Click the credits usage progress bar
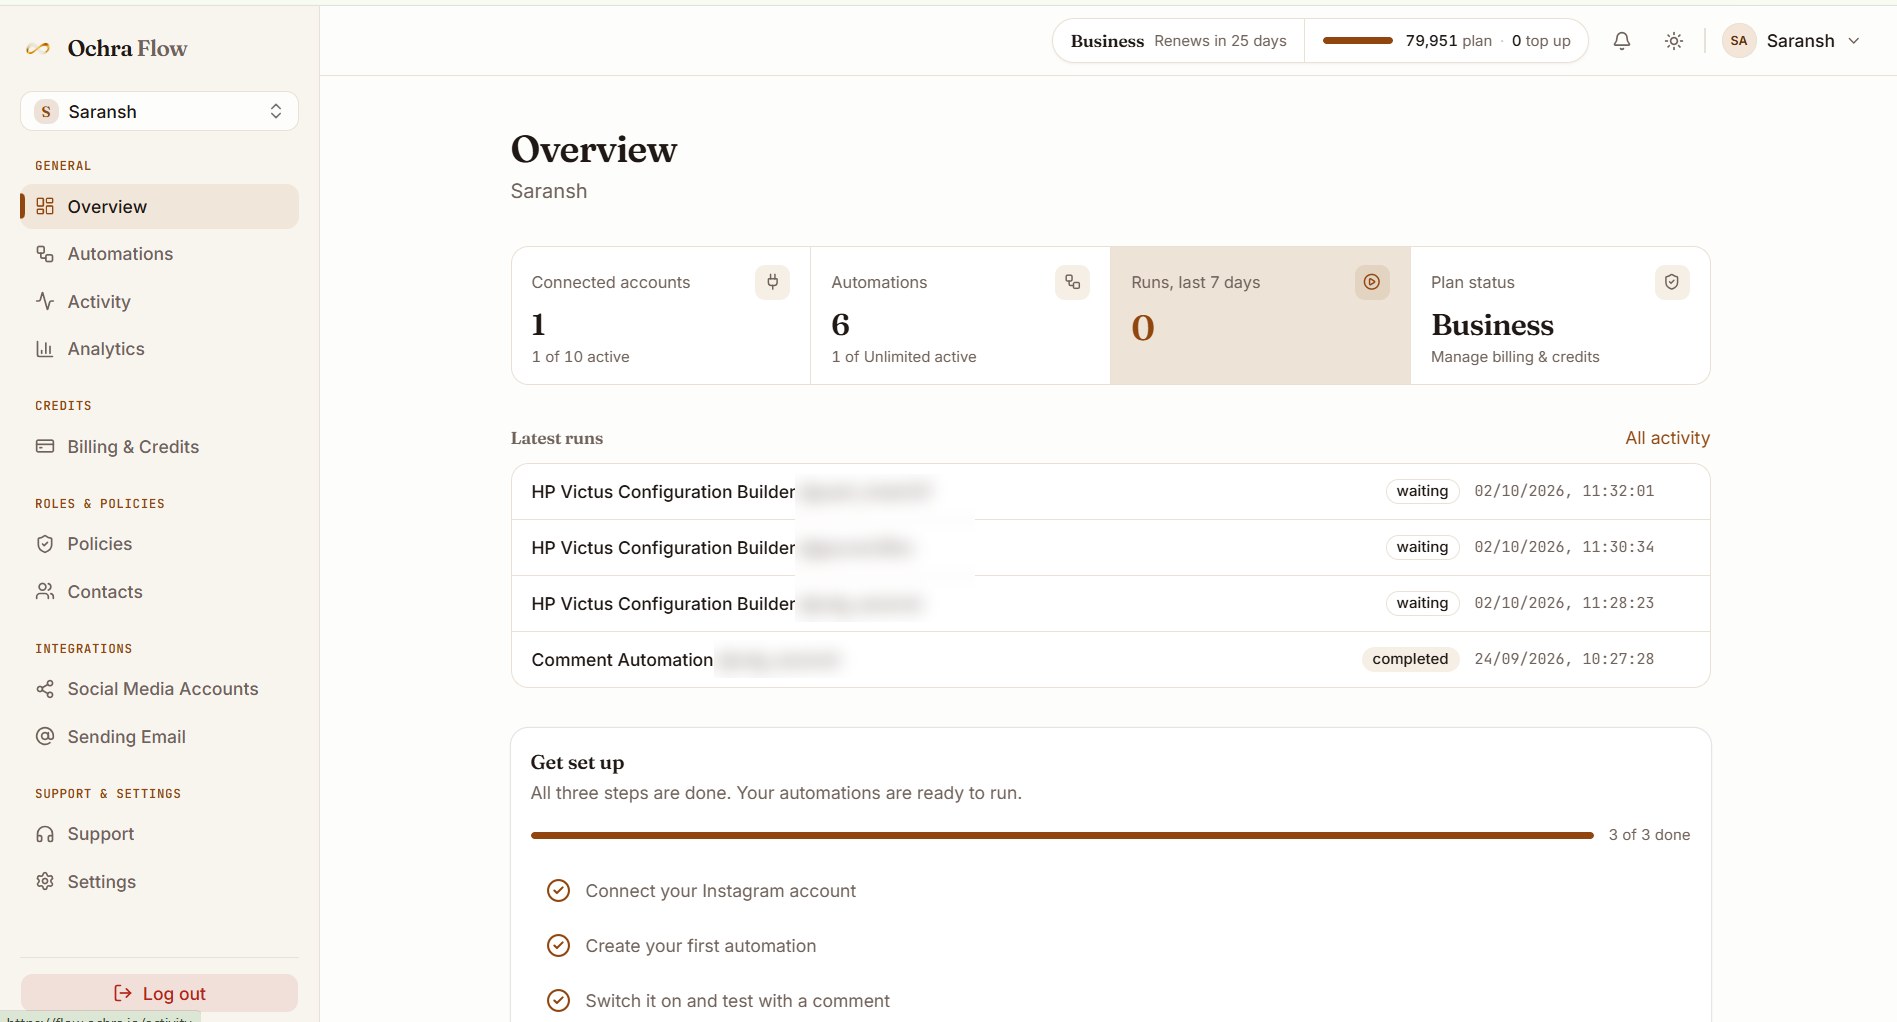Image resolution: width=1897 pixels, height=1022 pixels. click(x=1357, y=41)
